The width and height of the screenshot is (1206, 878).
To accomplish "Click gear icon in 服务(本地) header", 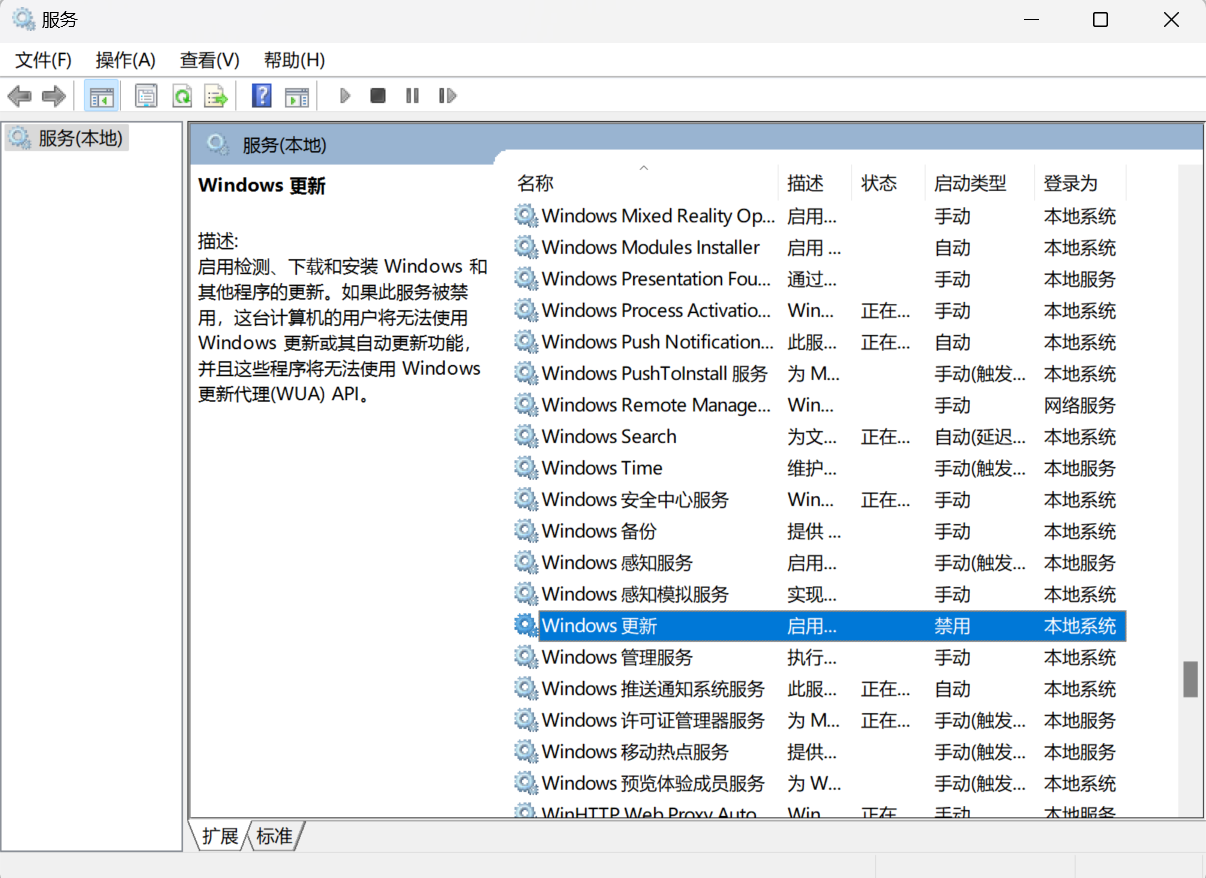I will pyautogui.click(x=217, y=145).
